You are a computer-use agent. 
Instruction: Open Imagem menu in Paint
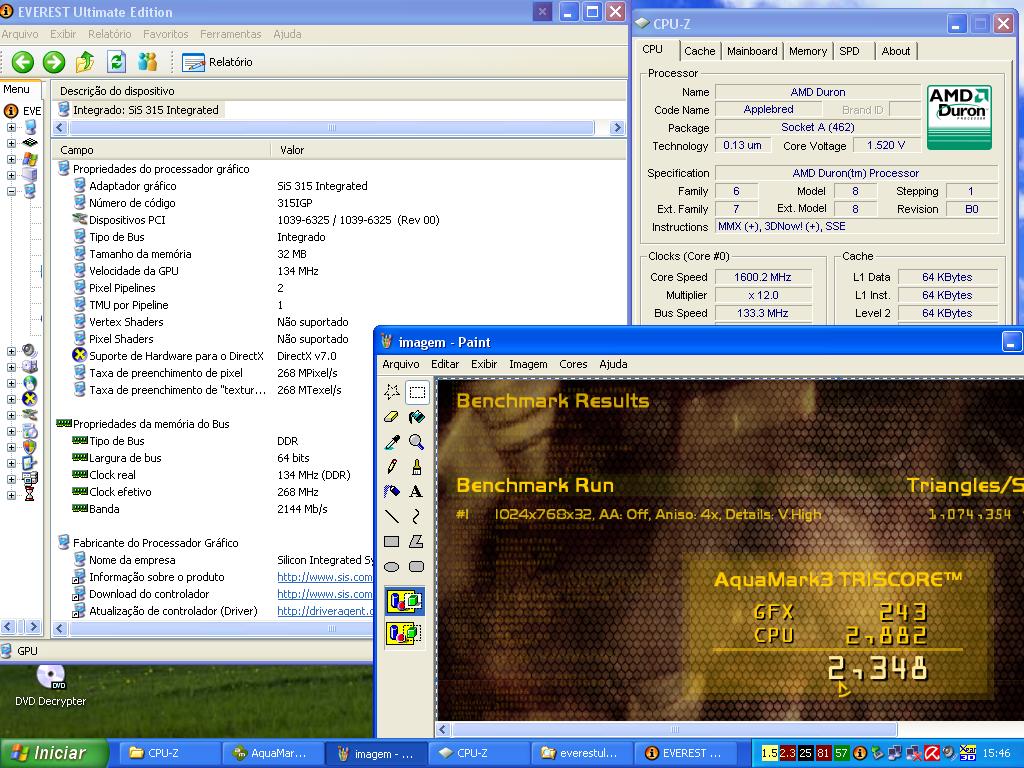[528, 364]
